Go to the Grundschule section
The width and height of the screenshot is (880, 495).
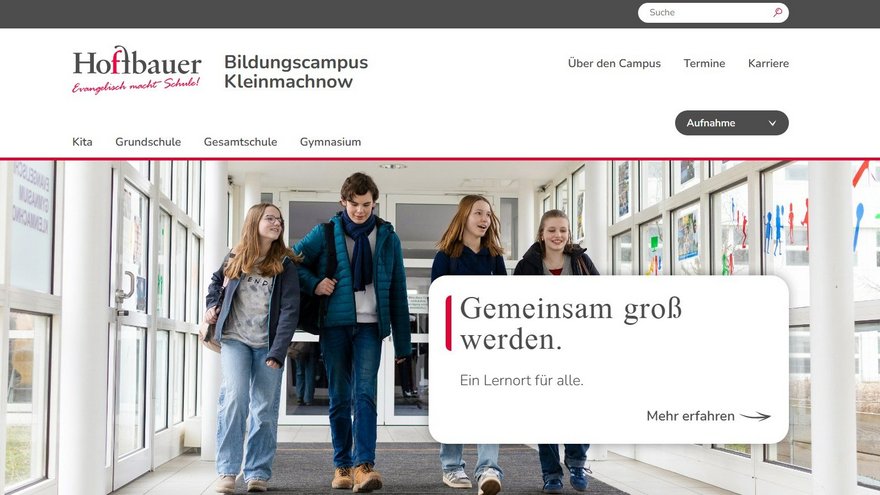click(148, 142)
